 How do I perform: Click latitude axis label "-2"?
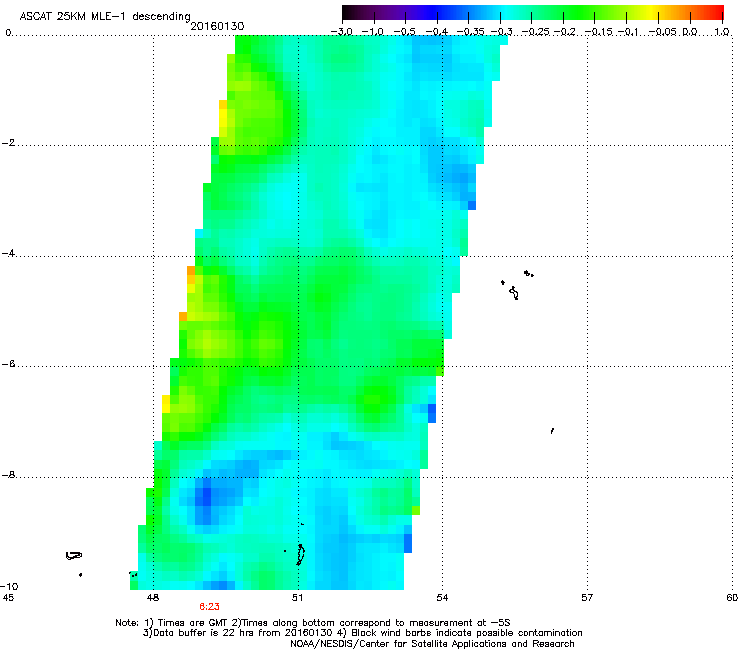click(8, 143)
